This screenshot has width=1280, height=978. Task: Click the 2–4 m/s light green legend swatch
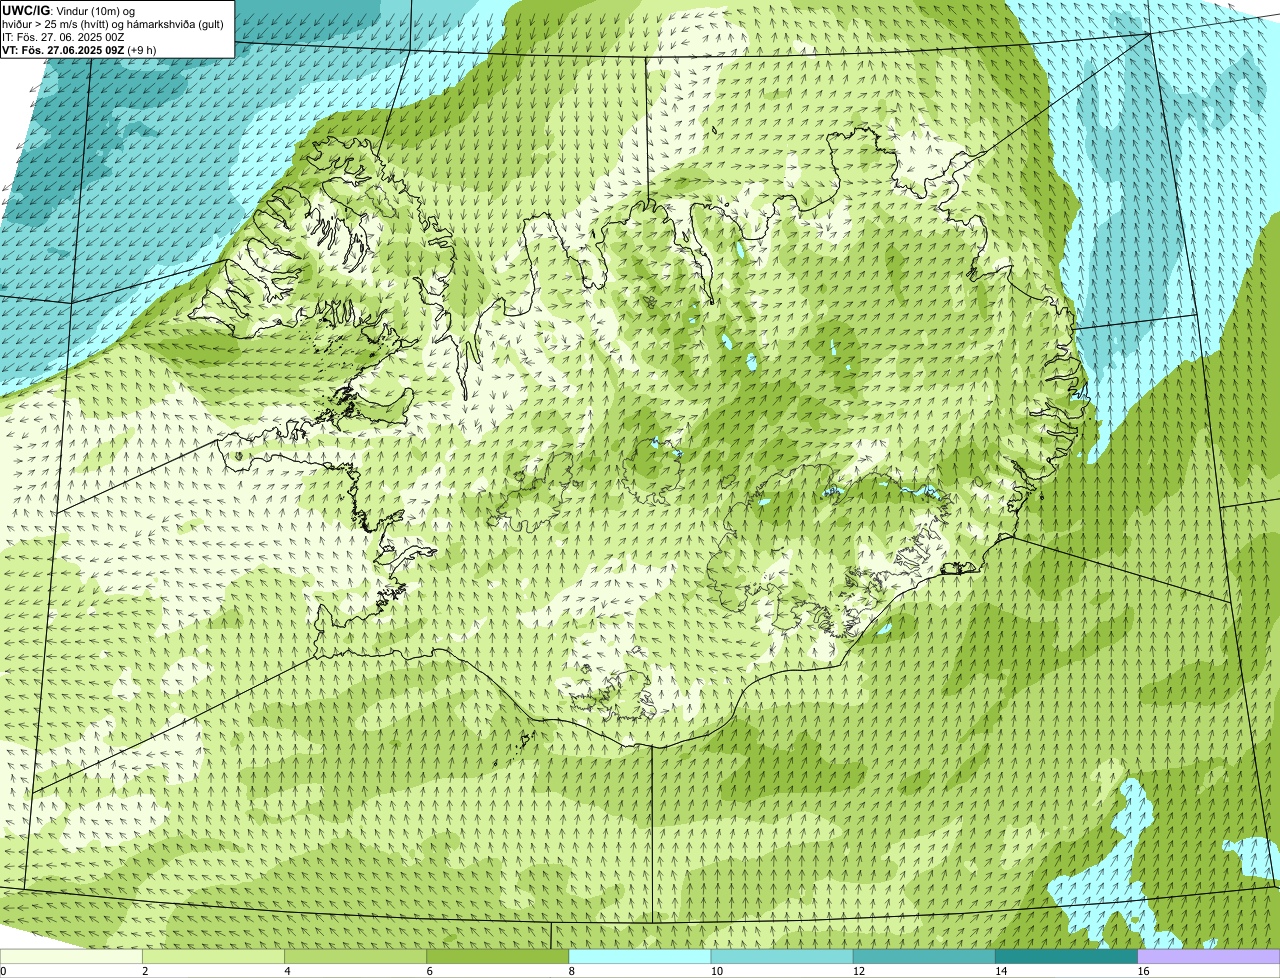pyautogui.click(x=214, y=957)
